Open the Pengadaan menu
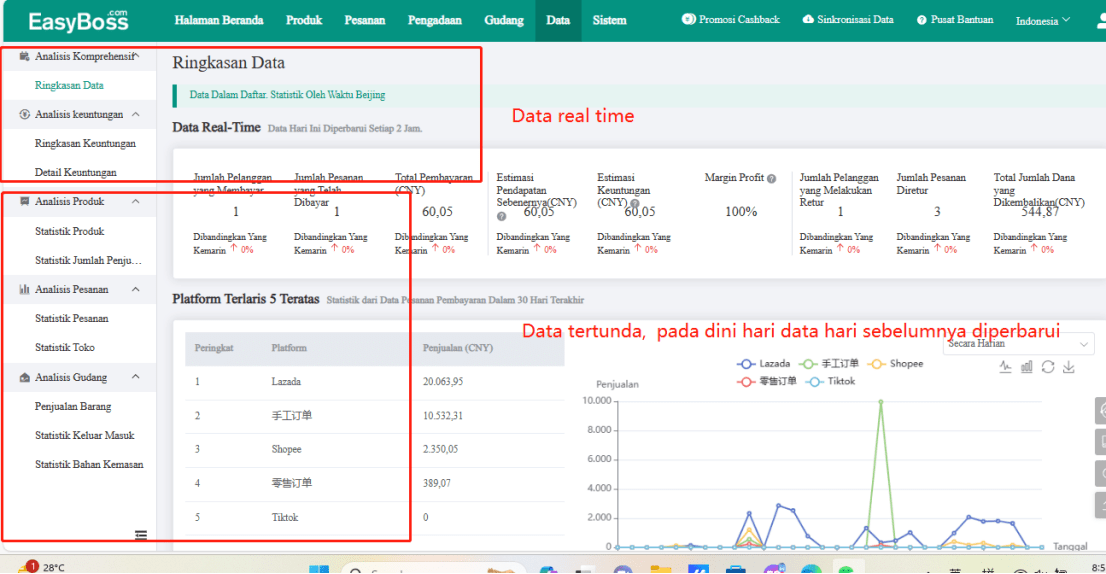Image resolution: width=1106 pixels, height=574 pixels. [434, 20]
